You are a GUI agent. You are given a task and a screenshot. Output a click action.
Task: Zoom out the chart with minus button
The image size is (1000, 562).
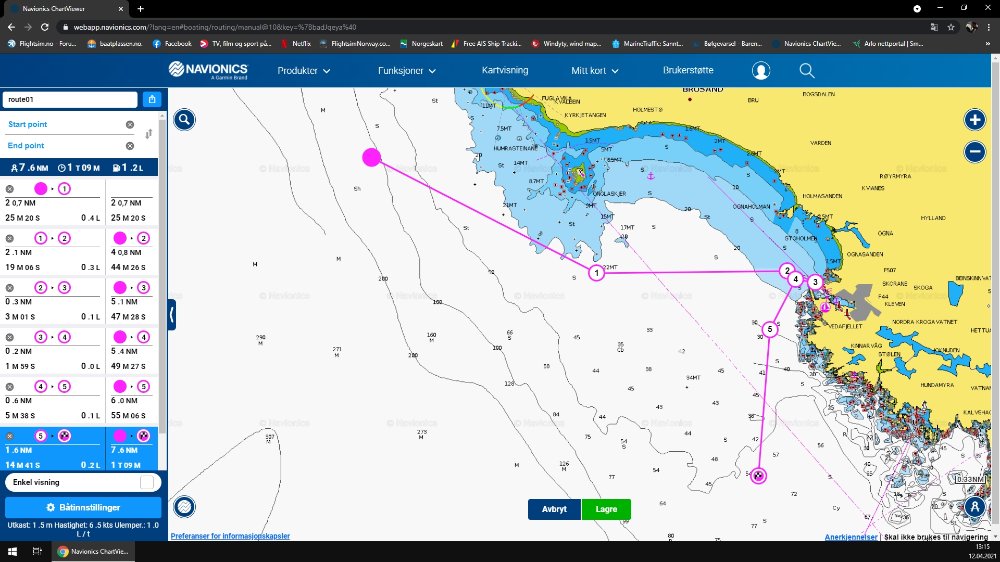coord(974,152)
